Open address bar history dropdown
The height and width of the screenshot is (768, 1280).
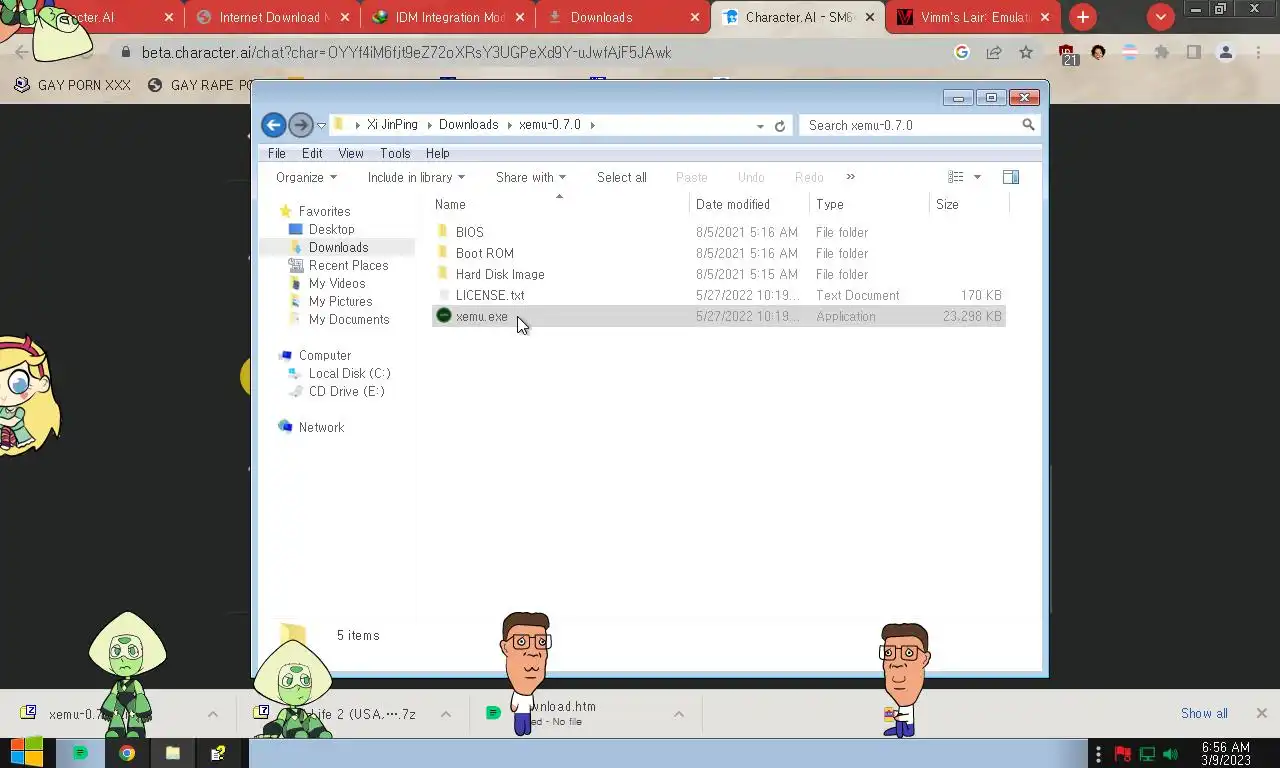click(x=760, y=126)
